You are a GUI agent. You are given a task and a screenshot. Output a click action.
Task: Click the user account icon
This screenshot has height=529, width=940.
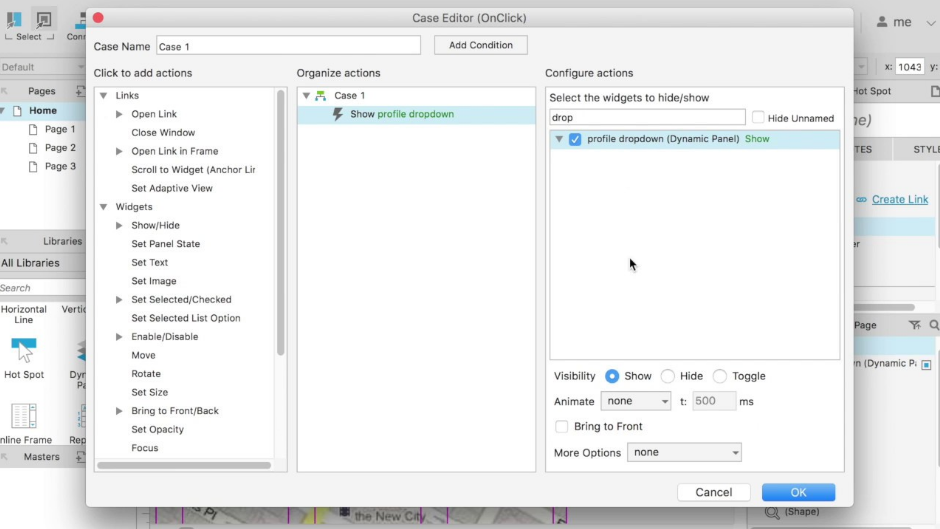tap(882, 22)
